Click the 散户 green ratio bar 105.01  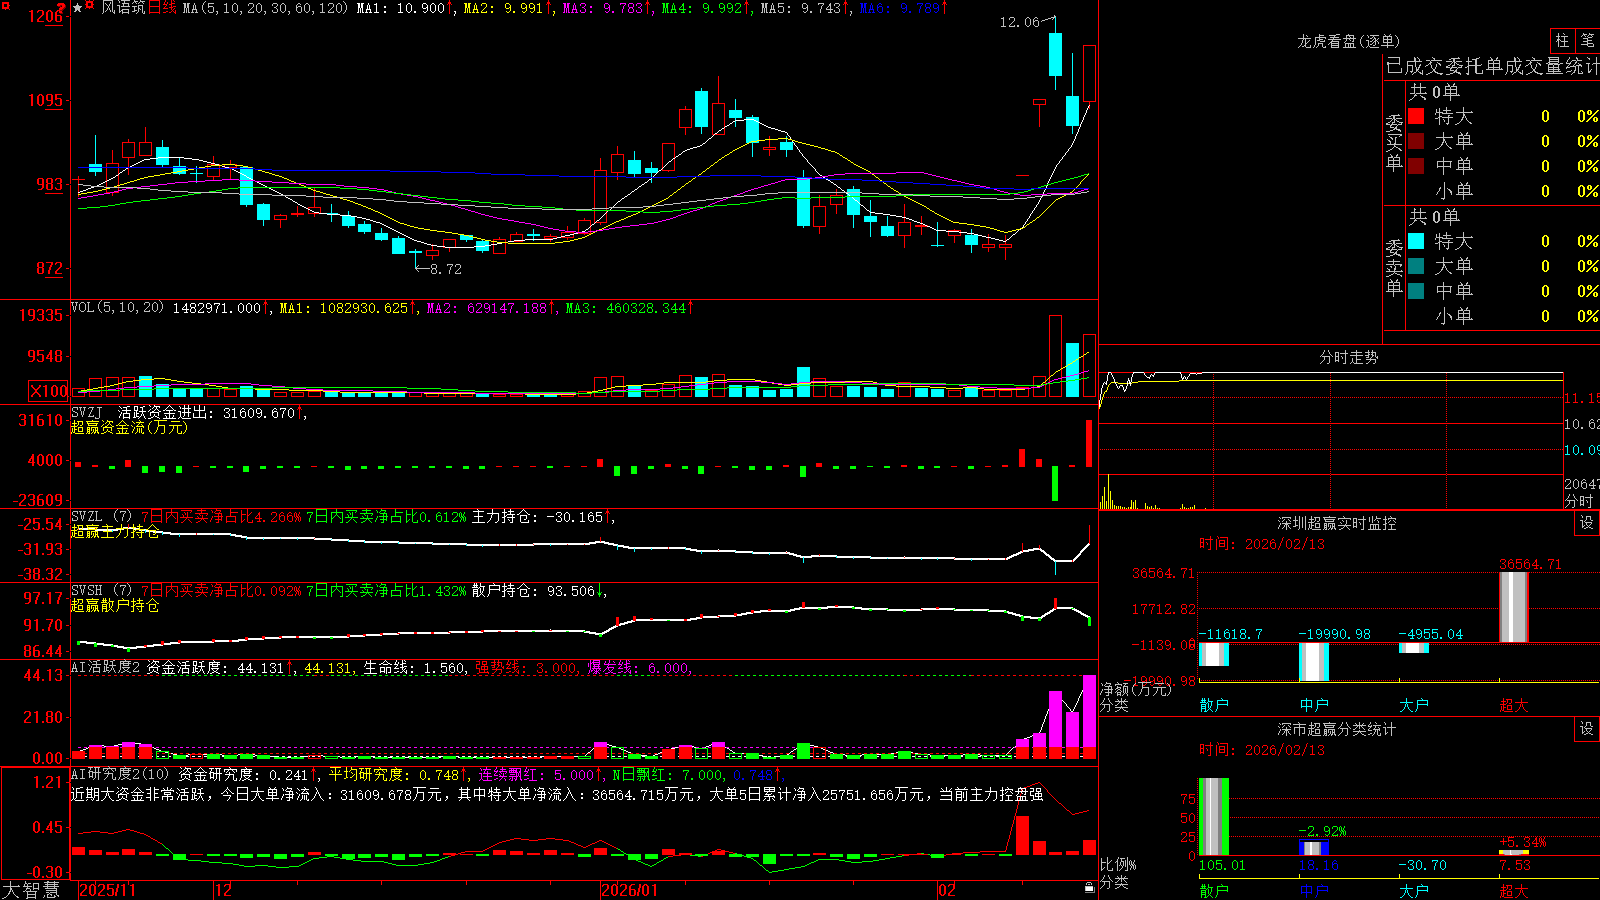tap(1214, 817)
